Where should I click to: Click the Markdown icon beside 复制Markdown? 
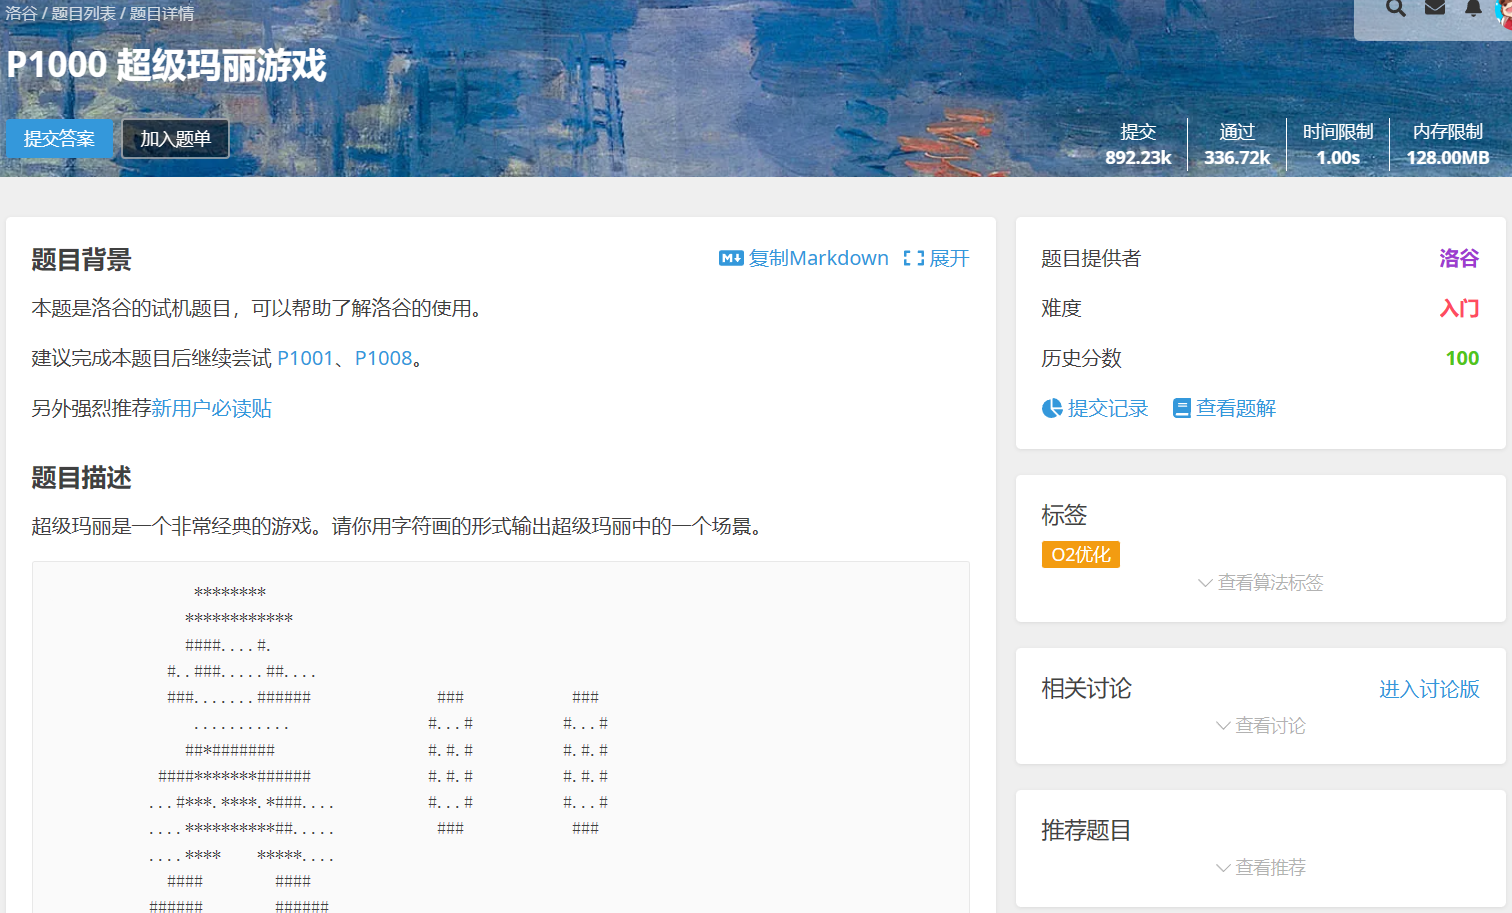click(x=731, y=258)
